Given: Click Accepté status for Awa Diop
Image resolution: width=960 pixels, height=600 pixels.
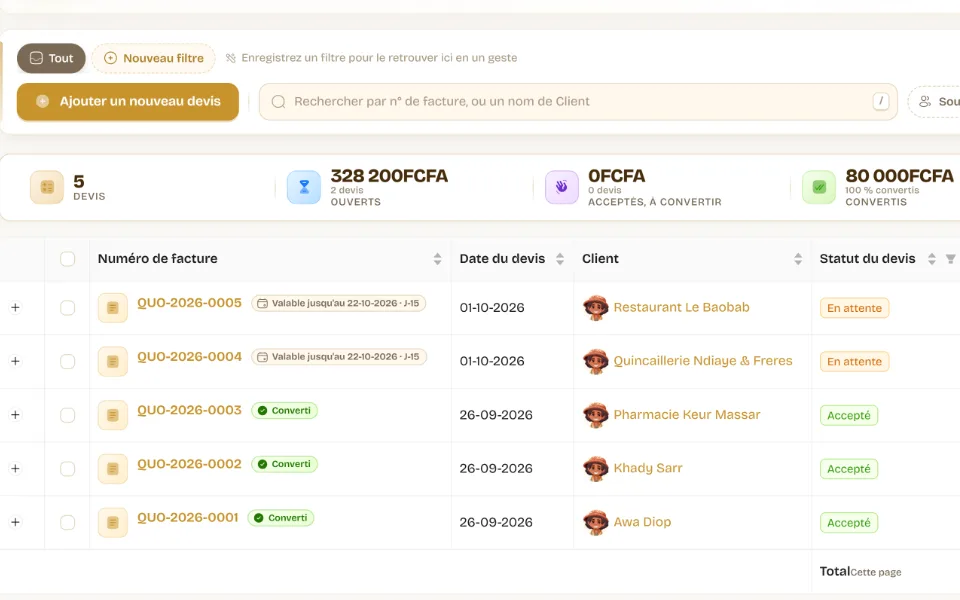Looking at the screenshot, I should [849, 523].
